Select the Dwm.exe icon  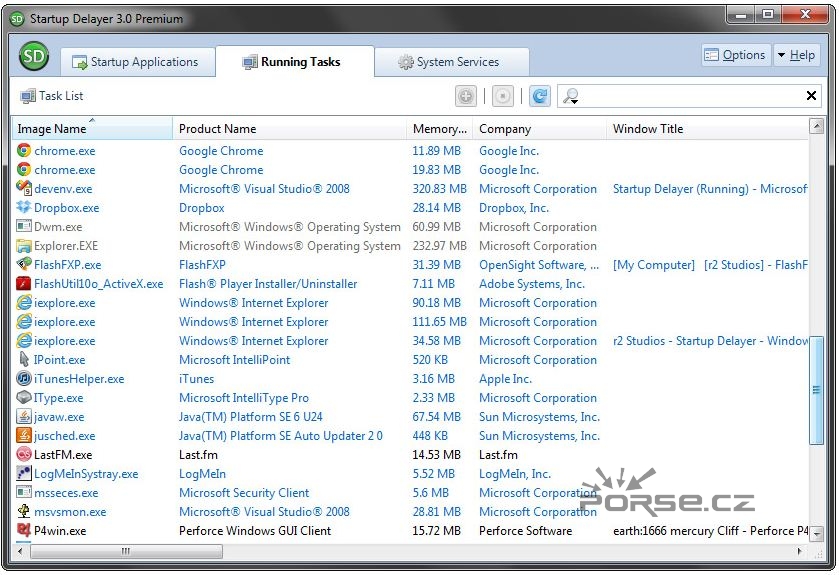coord(24,226)
